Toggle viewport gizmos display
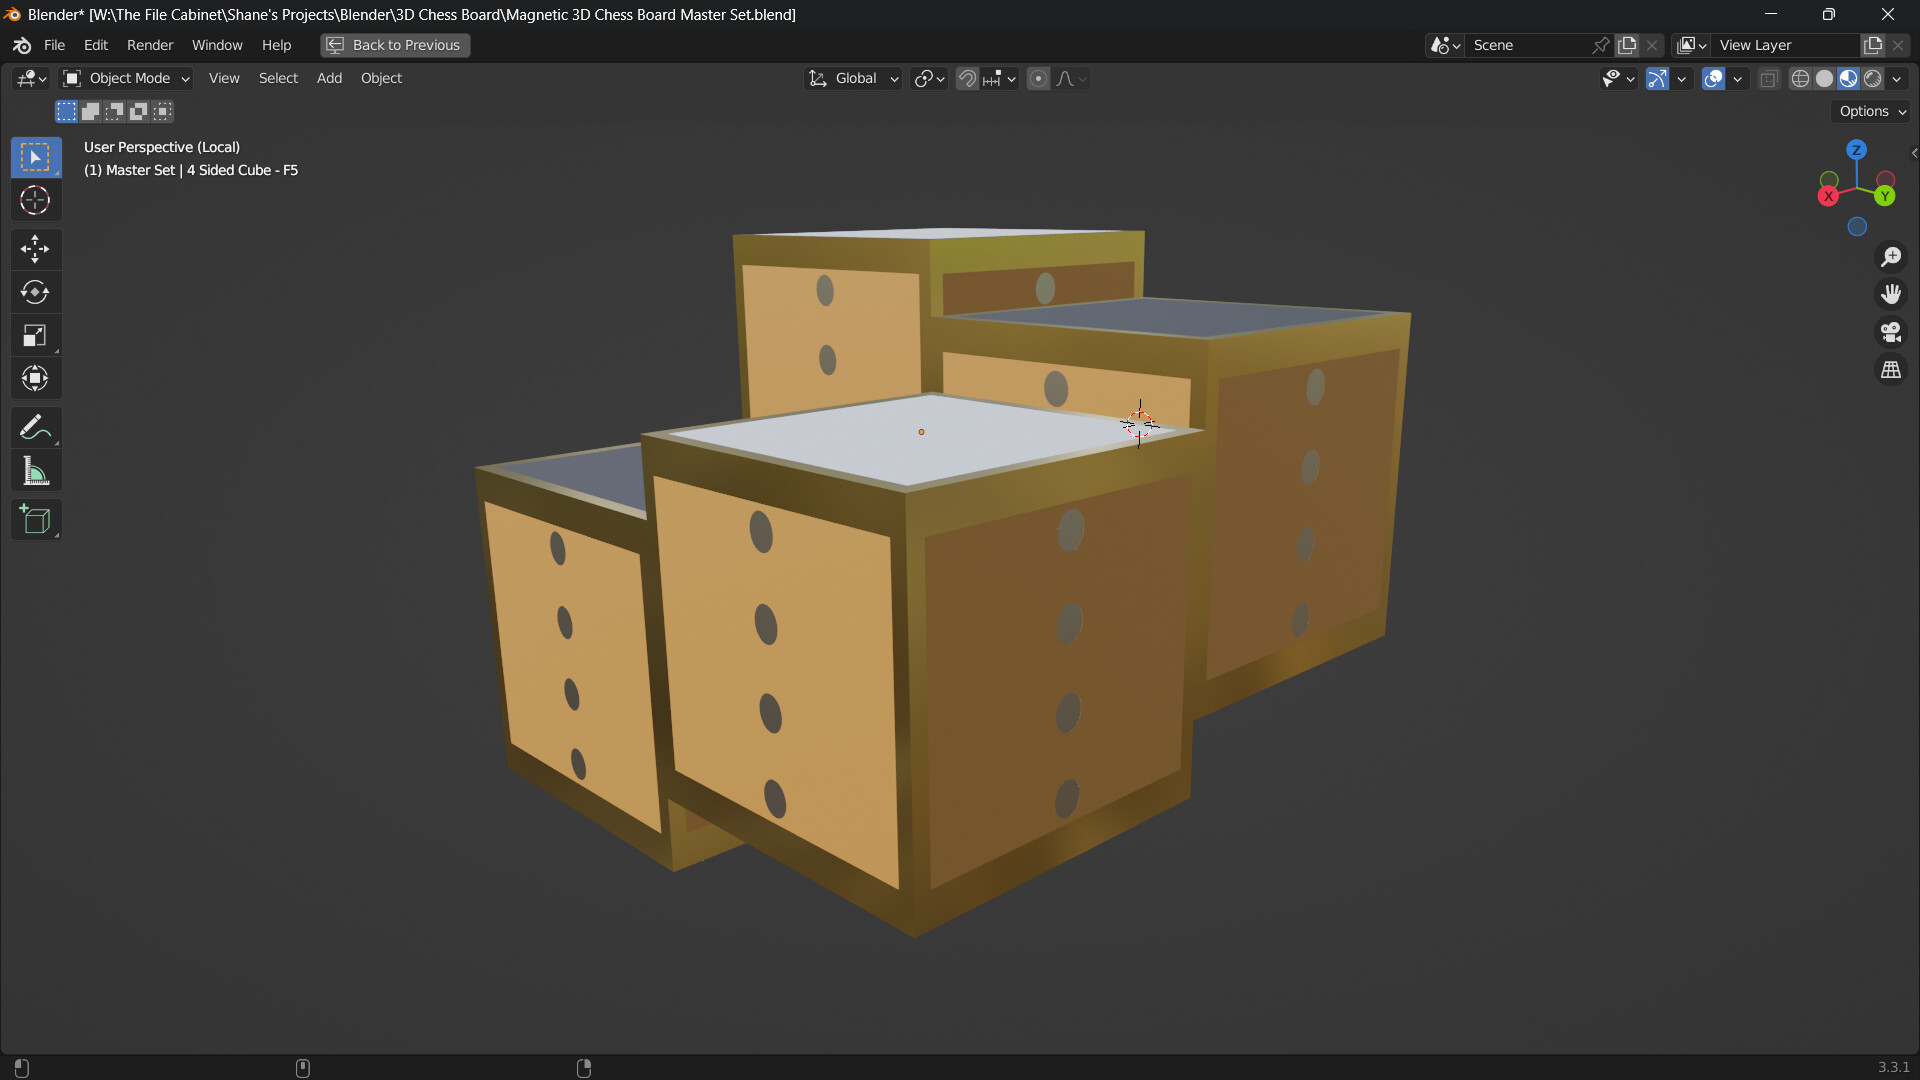 tap(1657, 78)
